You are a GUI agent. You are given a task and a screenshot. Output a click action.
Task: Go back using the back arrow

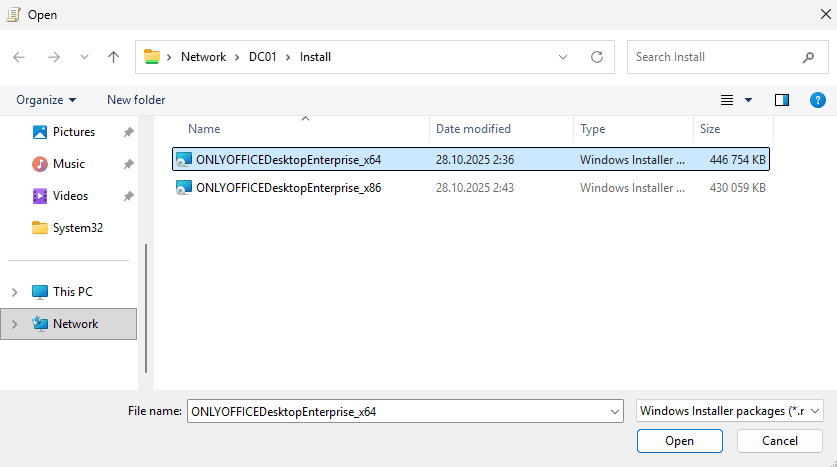click(19, 57)
